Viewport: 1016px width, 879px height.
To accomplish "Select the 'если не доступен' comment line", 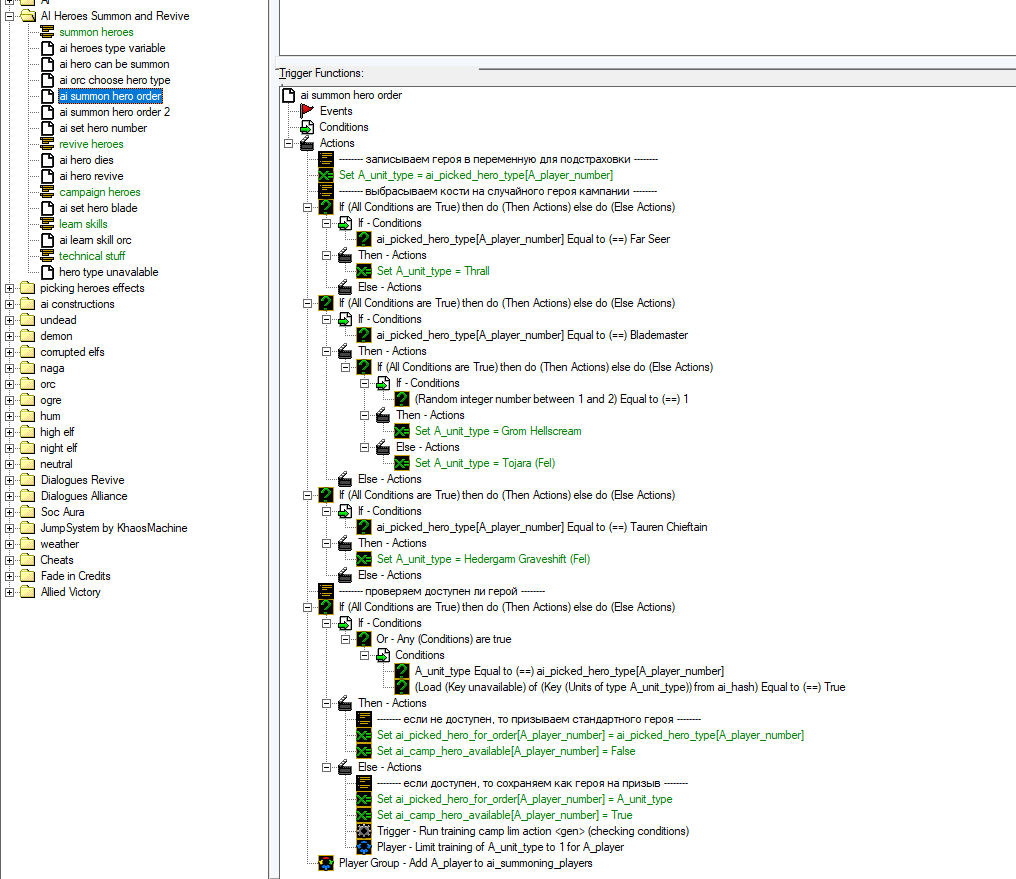I will pos(538,719).
